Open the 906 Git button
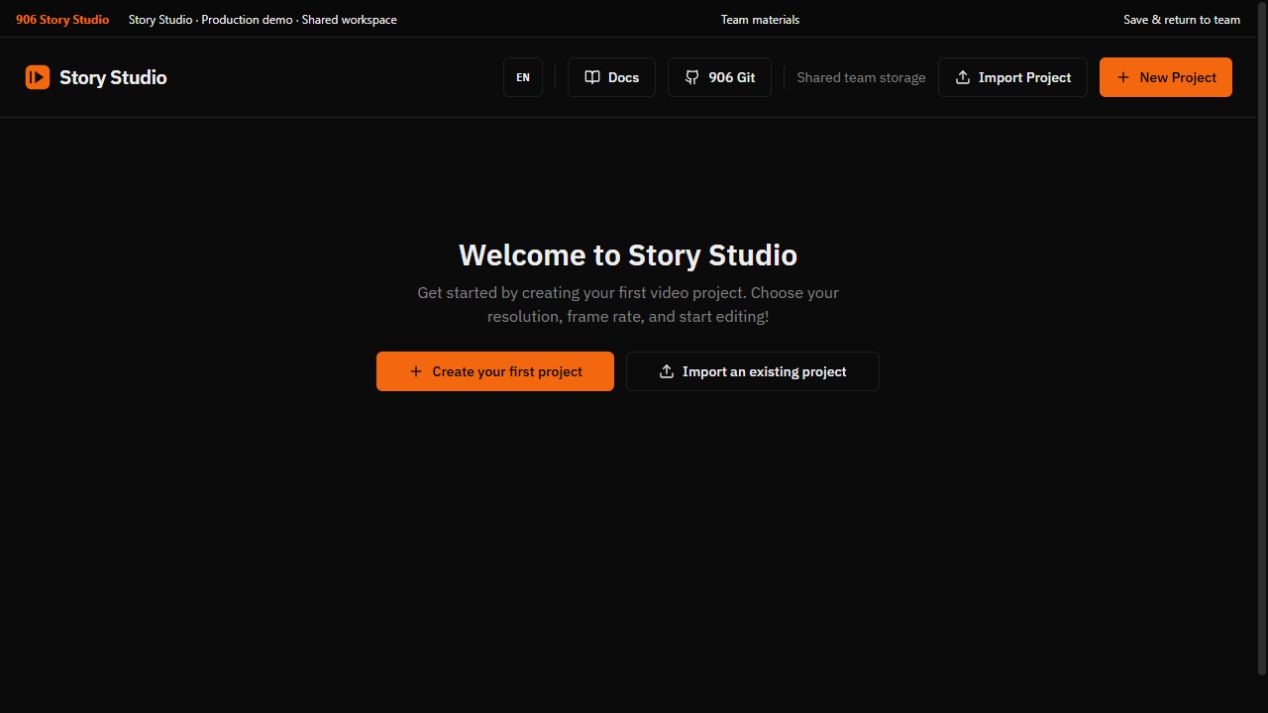This screenshot has height=713, width=1268. coord(719,77)
